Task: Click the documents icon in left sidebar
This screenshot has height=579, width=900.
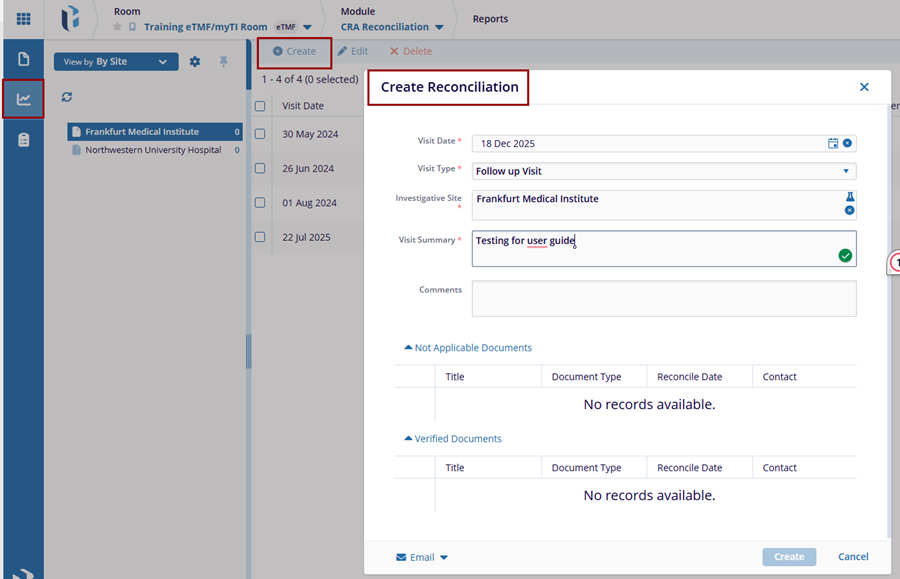Action: [x=23, y=59]
